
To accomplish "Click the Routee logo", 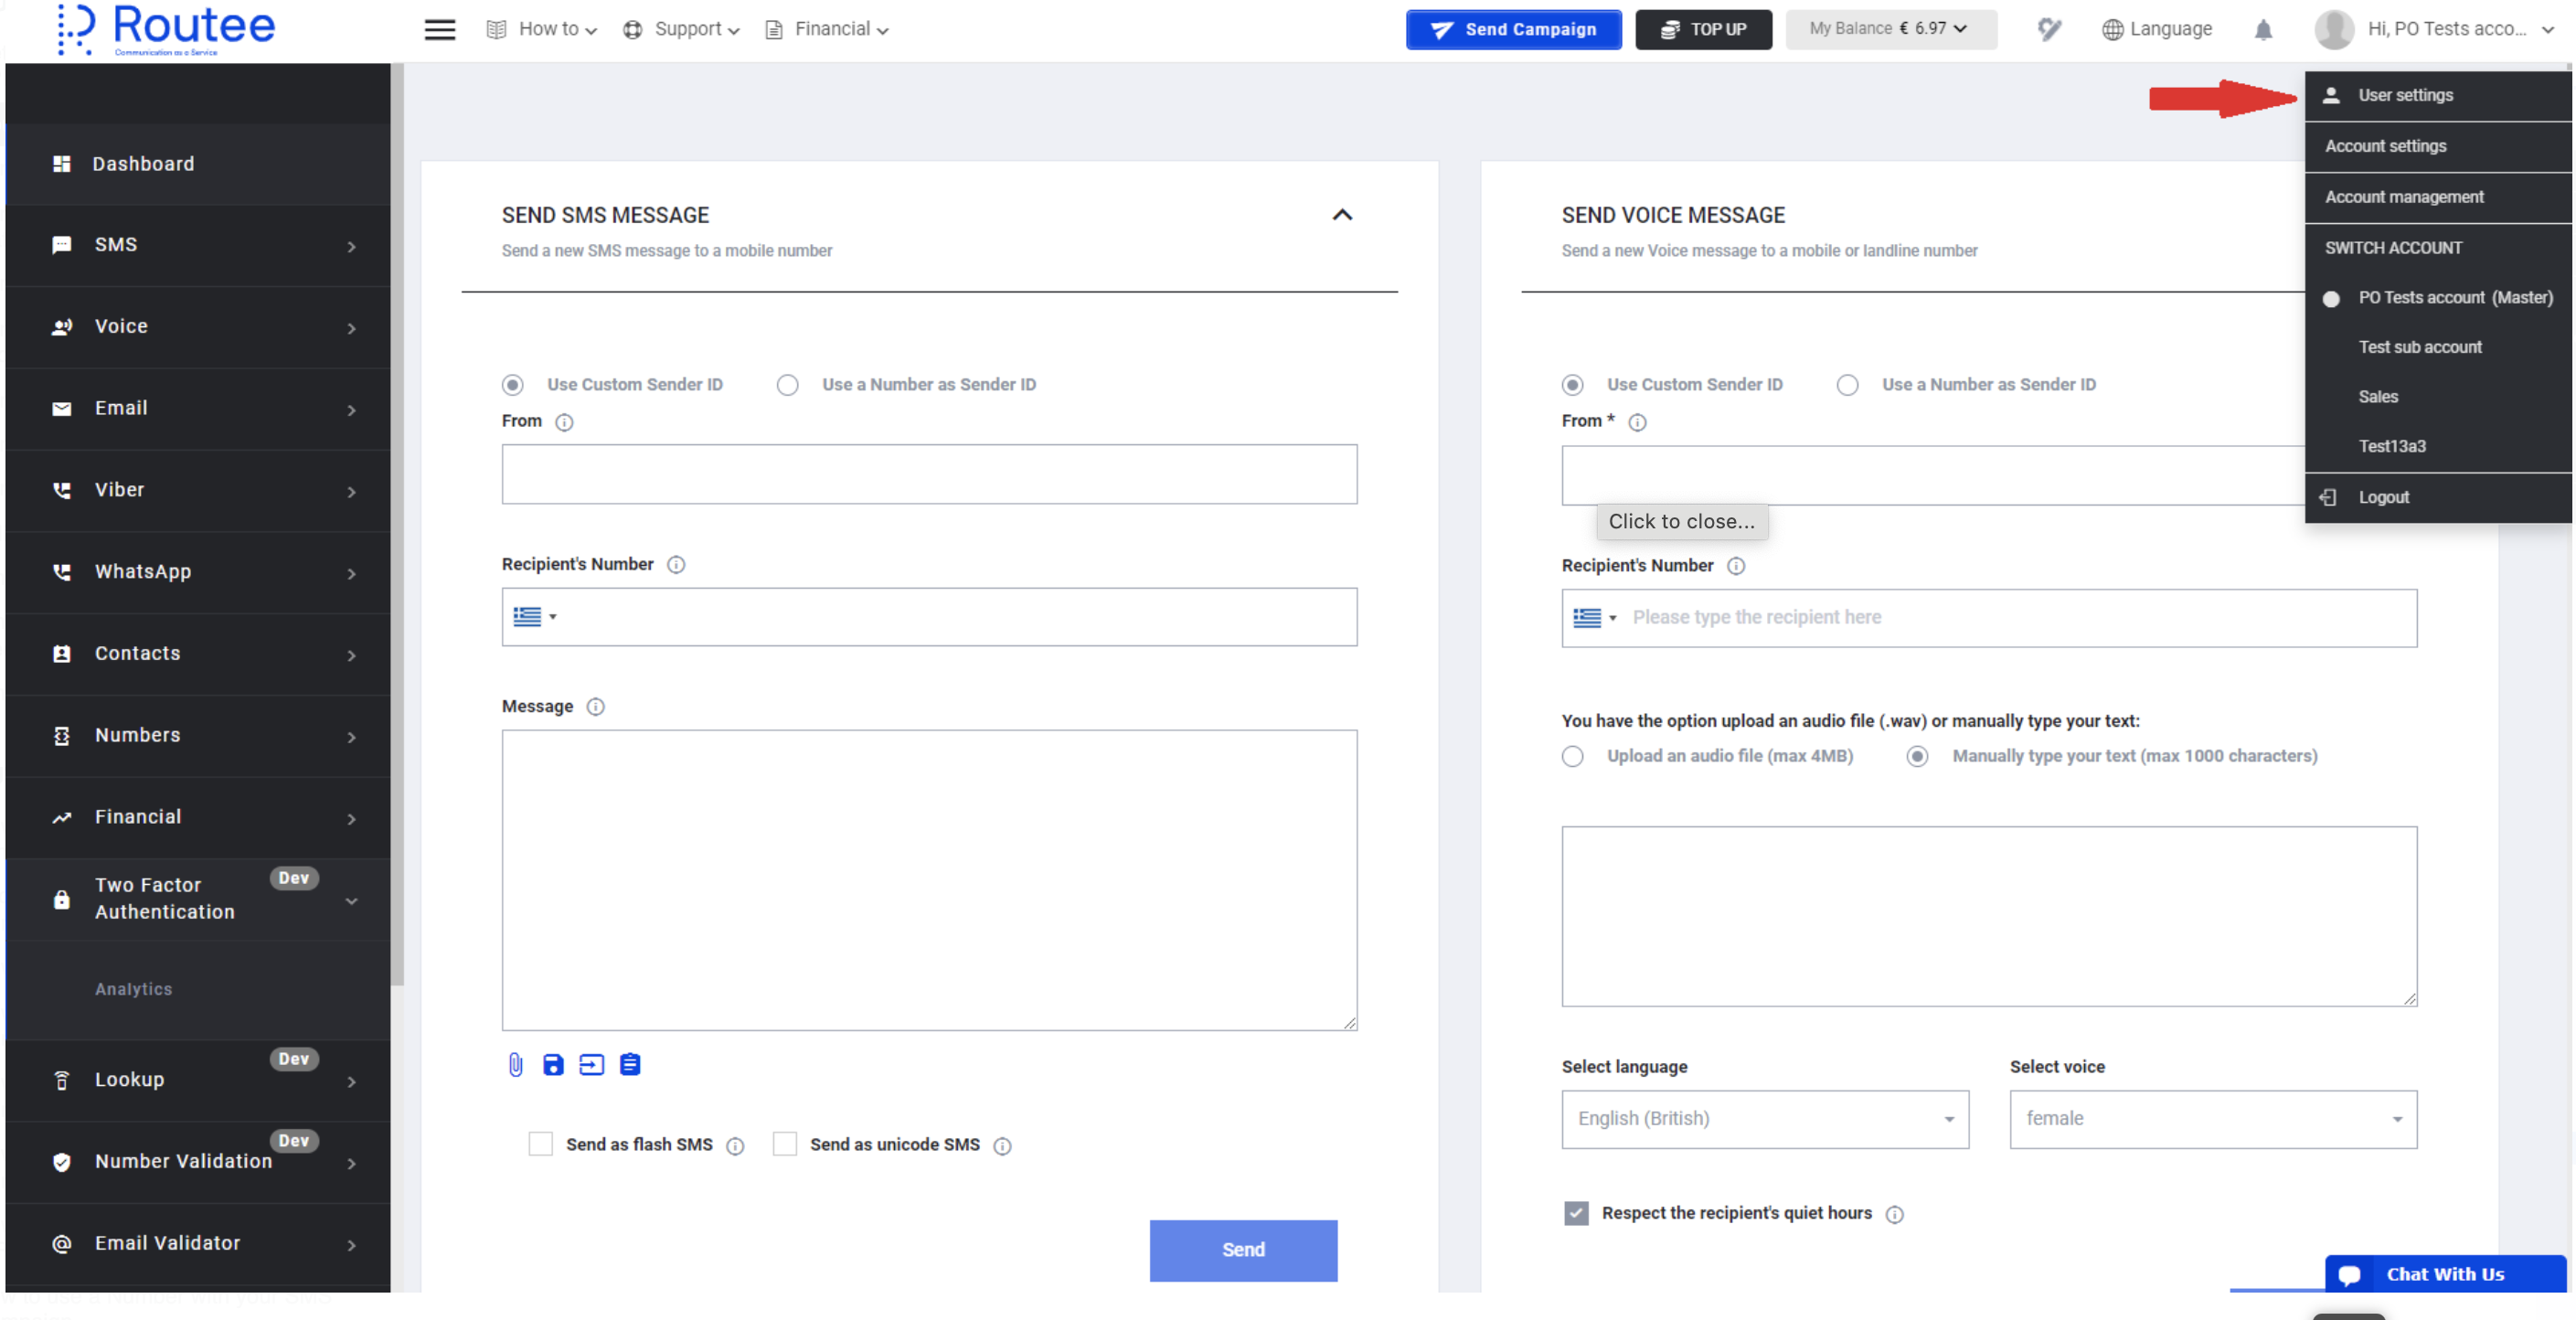I will point(167,29).
